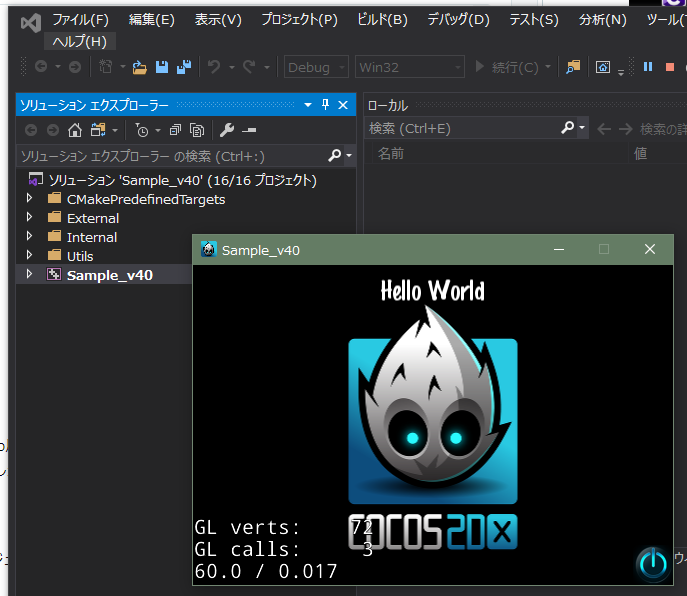Open the 編集(E) menu

[x=152, y=20]
